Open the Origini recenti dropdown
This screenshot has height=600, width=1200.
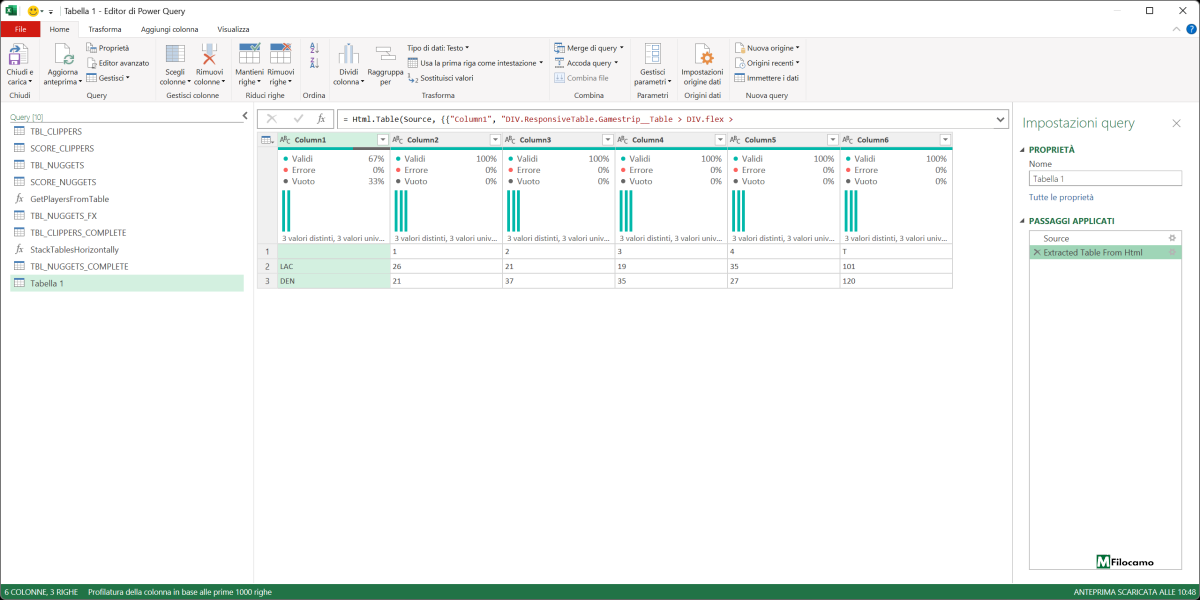767,62
